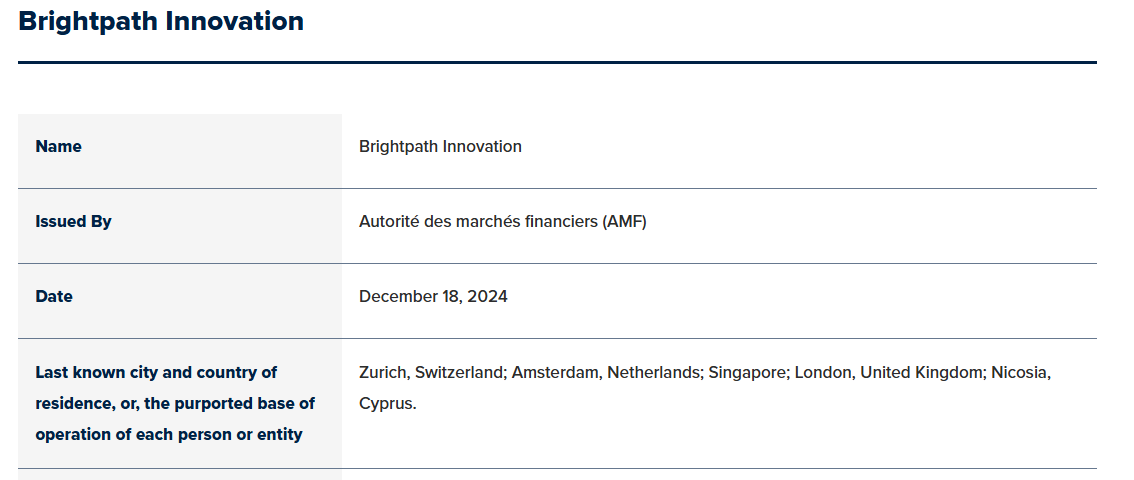This screenshot has height=480, width=1134.
Task: Click the 'operation of each person or entity' line
Action: (x=169, y=435)
